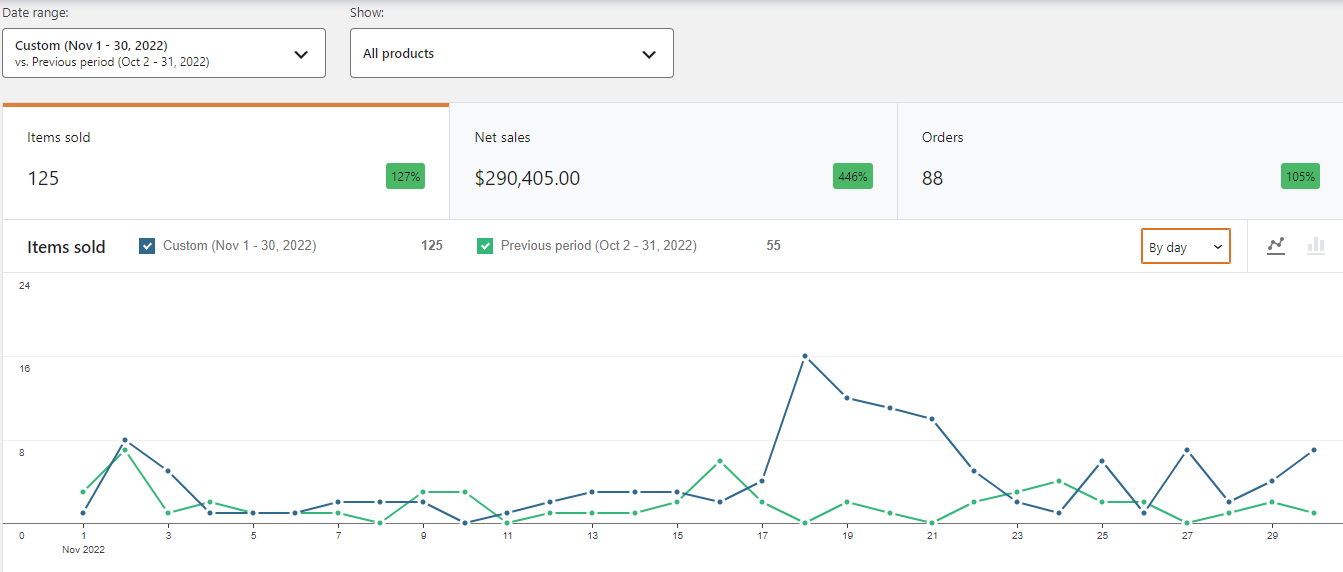Select the Orders tab
Image resolution: width=1343 pixels, height=572 pixels.
point(1120,161)
